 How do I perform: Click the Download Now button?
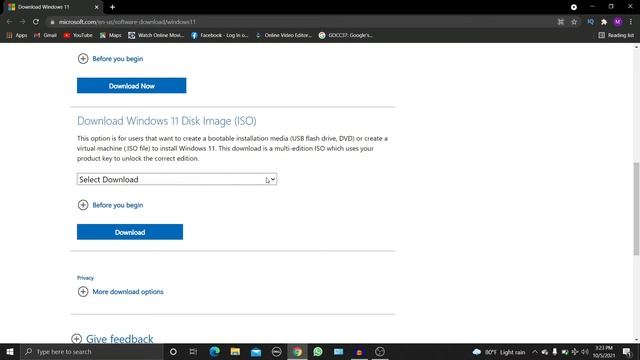(x=131, y=86)
